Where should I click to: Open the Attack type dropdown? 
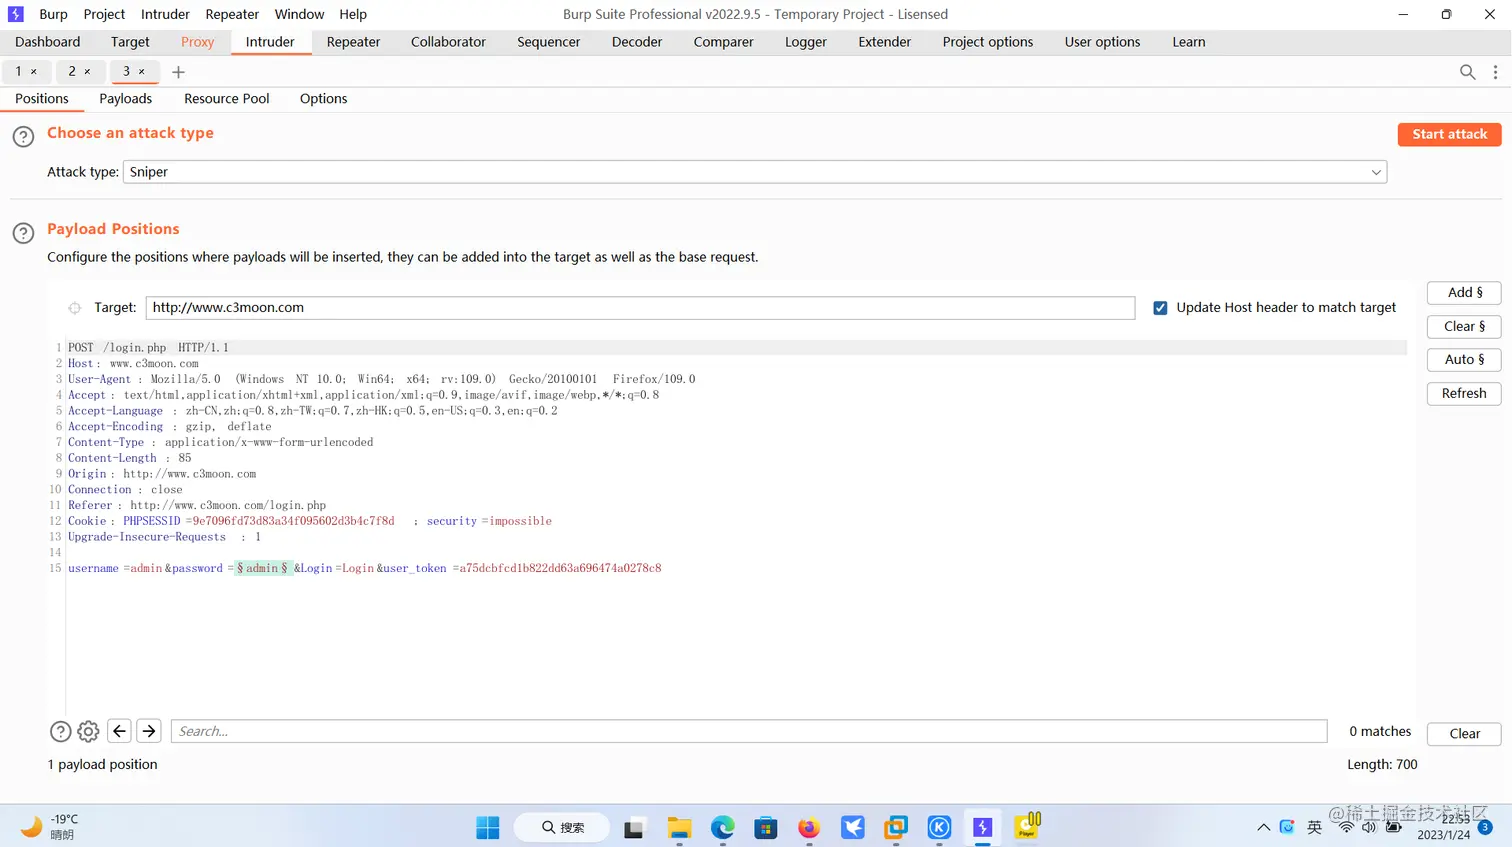tap(755, 172)
